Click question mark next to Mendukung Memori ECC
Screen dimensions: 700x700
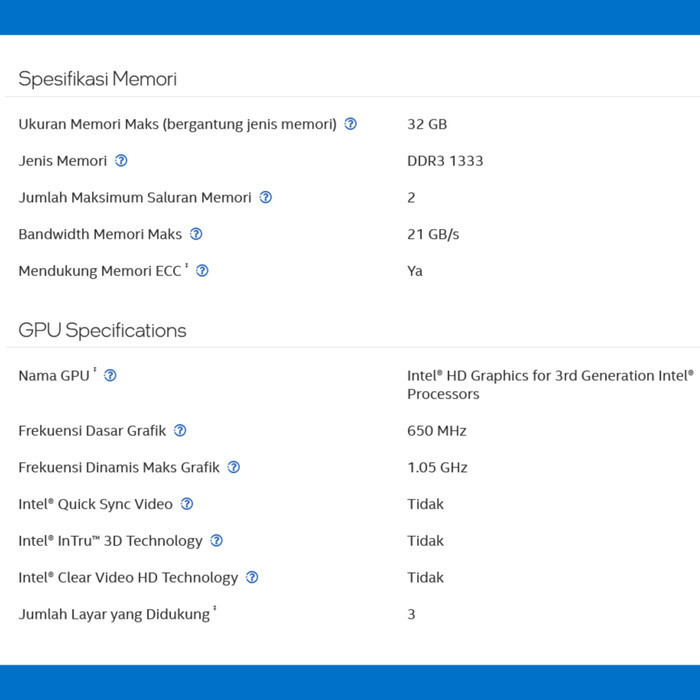point(202,271)
